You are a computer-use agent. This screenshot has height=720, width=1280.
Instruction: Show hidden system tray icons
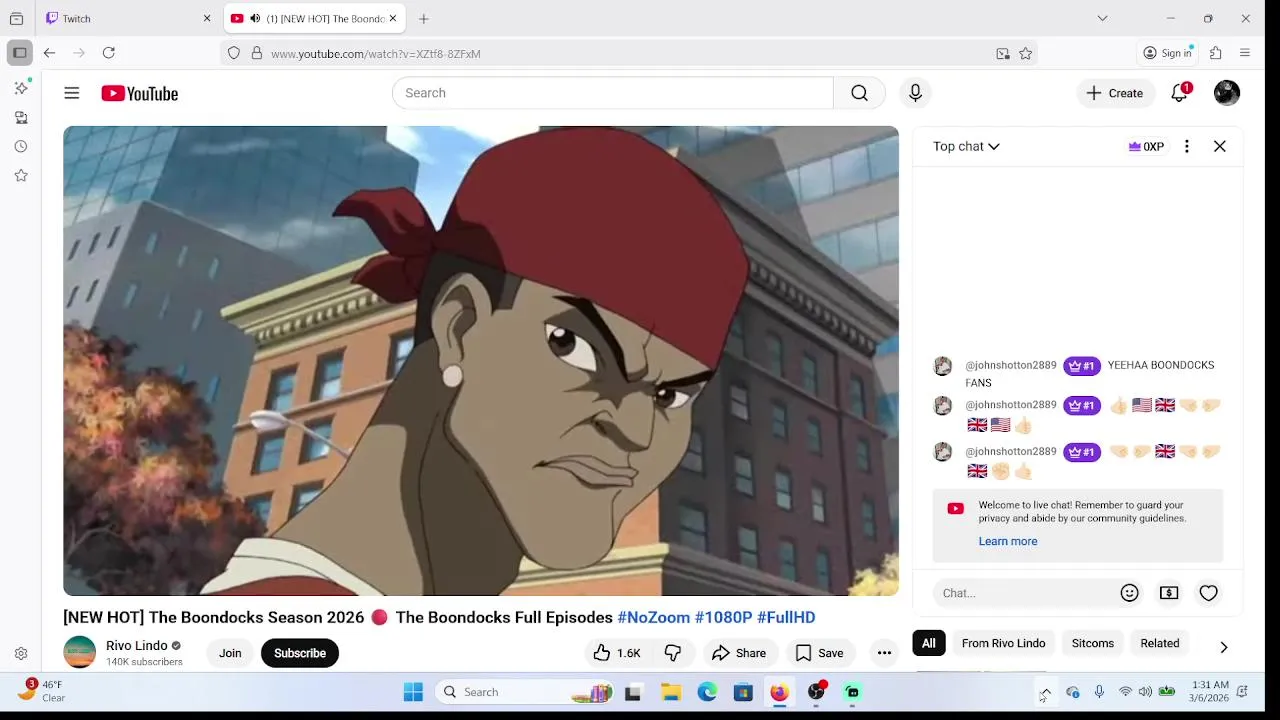(x=1045, y=692)
